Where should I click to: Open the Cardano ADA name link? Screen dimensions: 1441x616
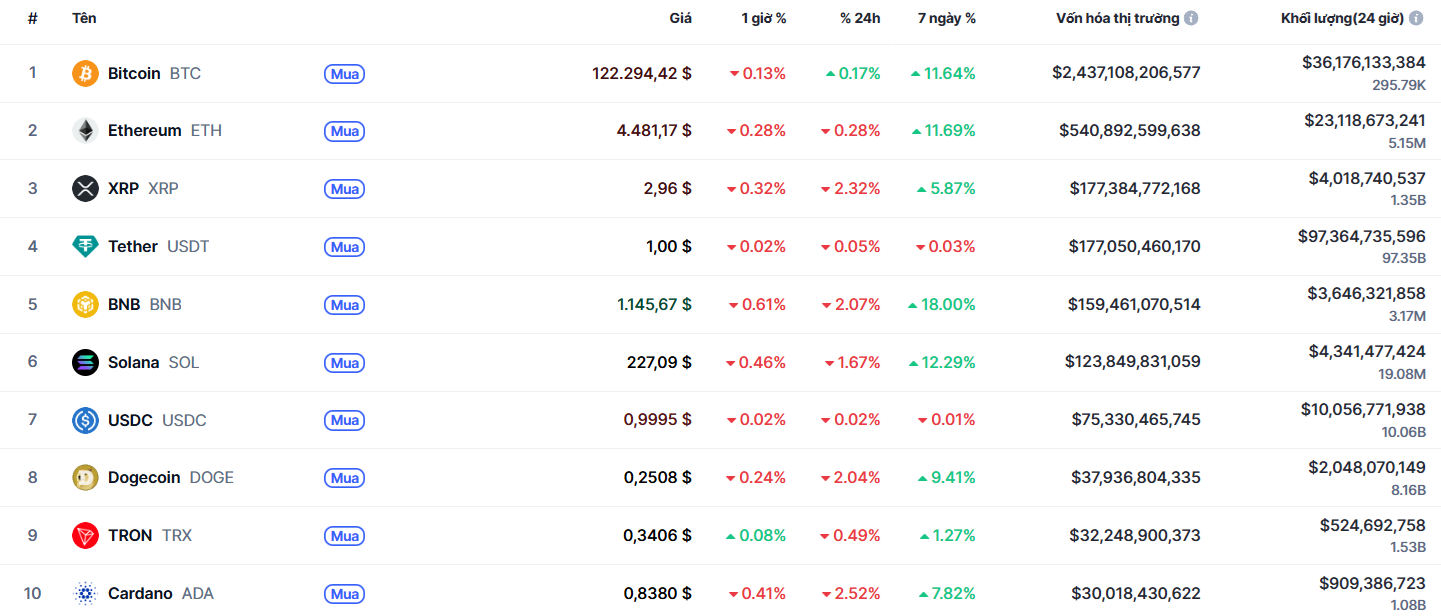coord(140,594)
